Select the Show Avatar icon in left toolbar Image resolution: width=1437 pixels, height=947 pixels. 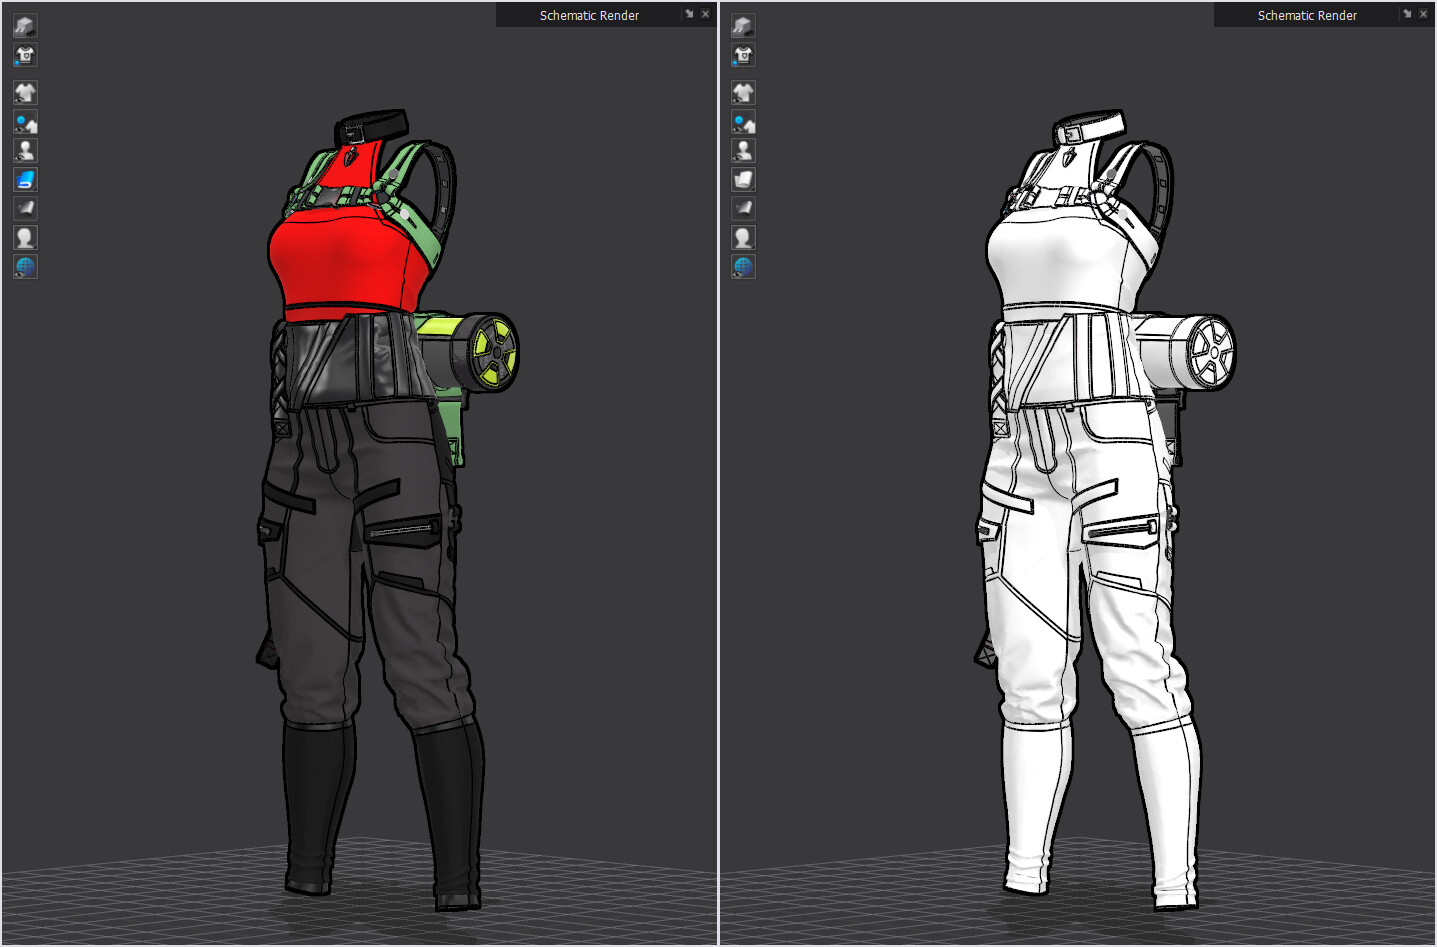pyautogui.click(x=25, y=150)
